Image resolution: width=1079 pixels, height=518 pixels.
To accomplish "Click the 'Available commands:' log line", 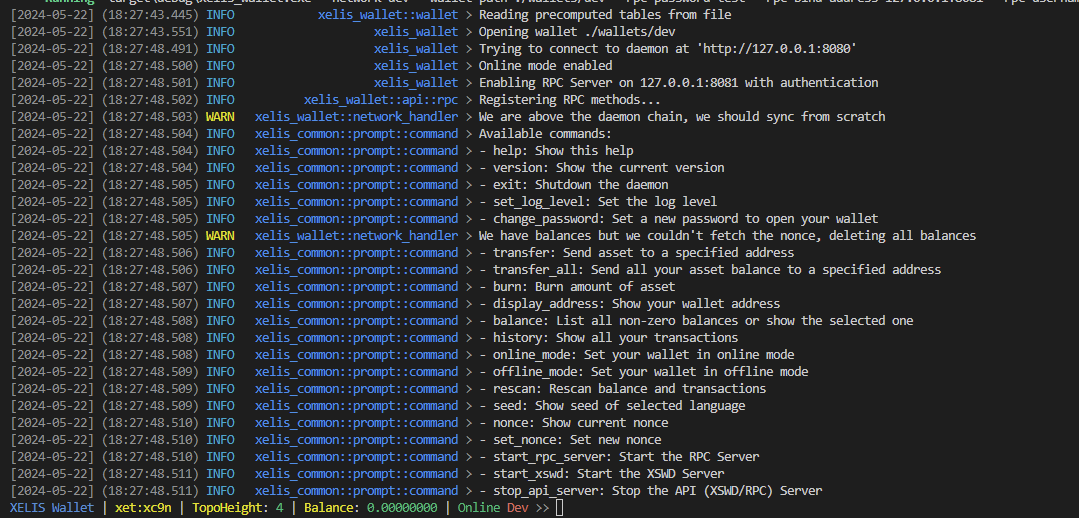I will point(545,133).
